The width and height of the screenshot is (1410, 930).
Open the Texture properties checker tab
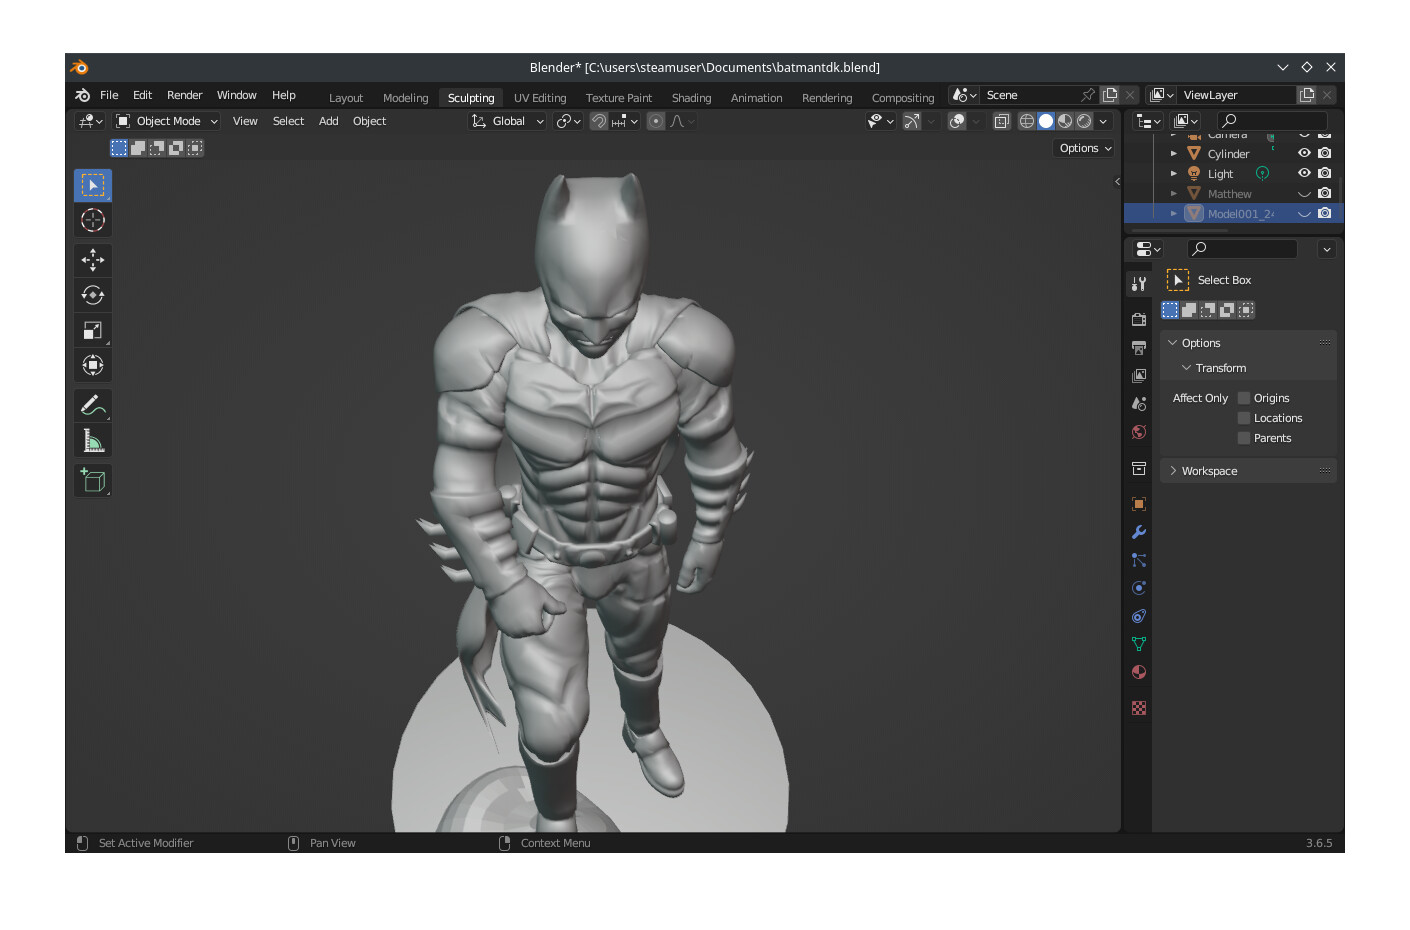pos(1139,708)
